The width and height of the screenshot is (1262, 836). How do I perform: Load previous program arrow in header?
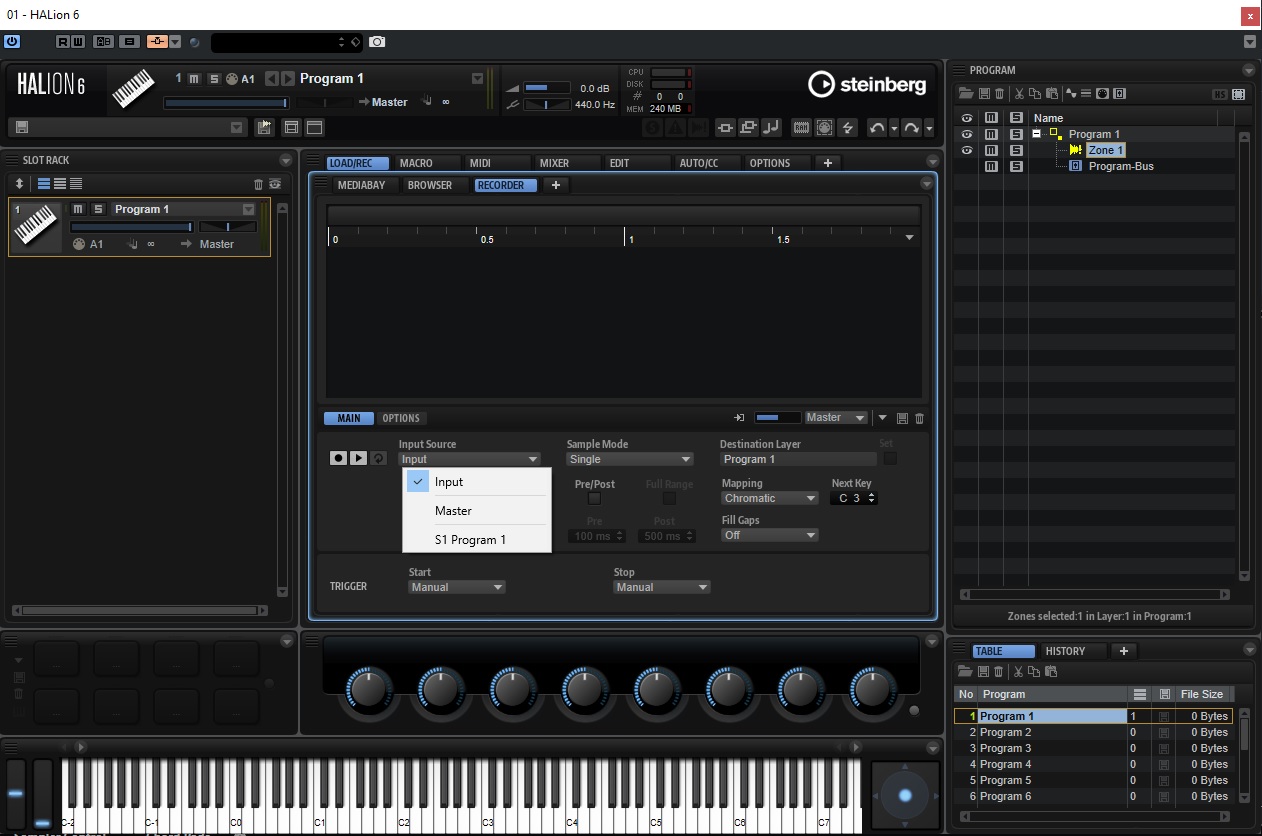coord(272,79)
